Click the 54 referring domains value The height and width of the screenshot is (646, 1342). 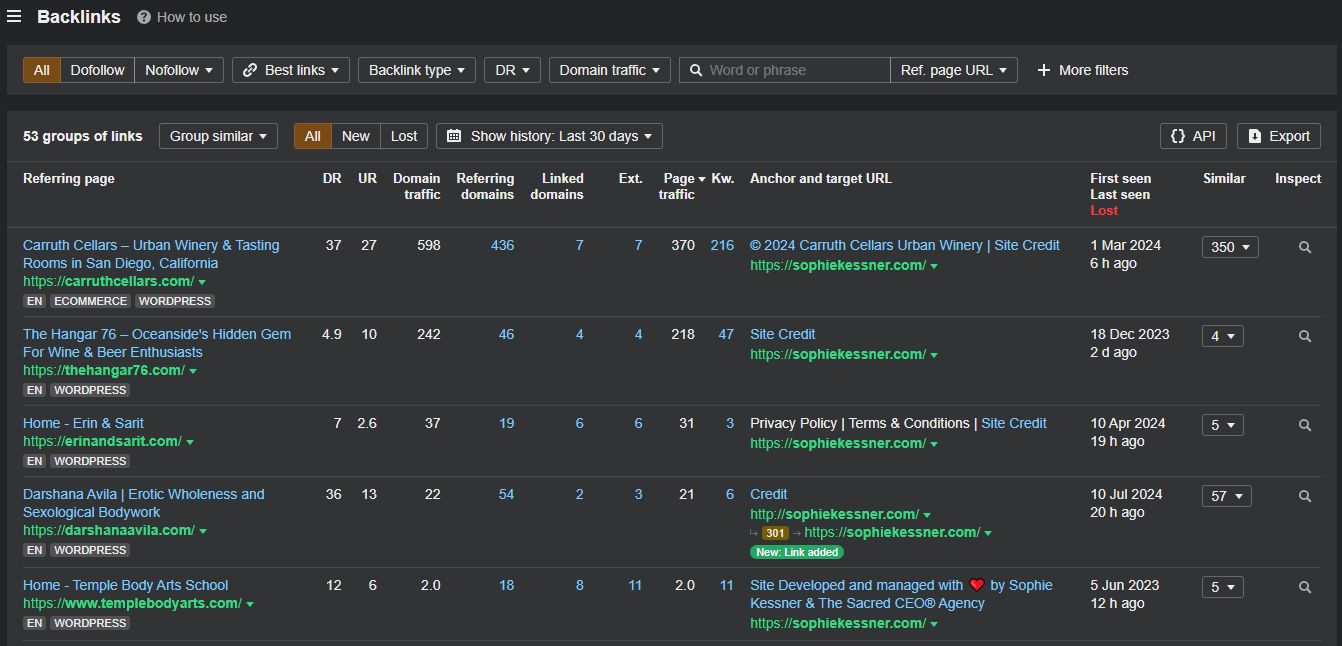506,494
